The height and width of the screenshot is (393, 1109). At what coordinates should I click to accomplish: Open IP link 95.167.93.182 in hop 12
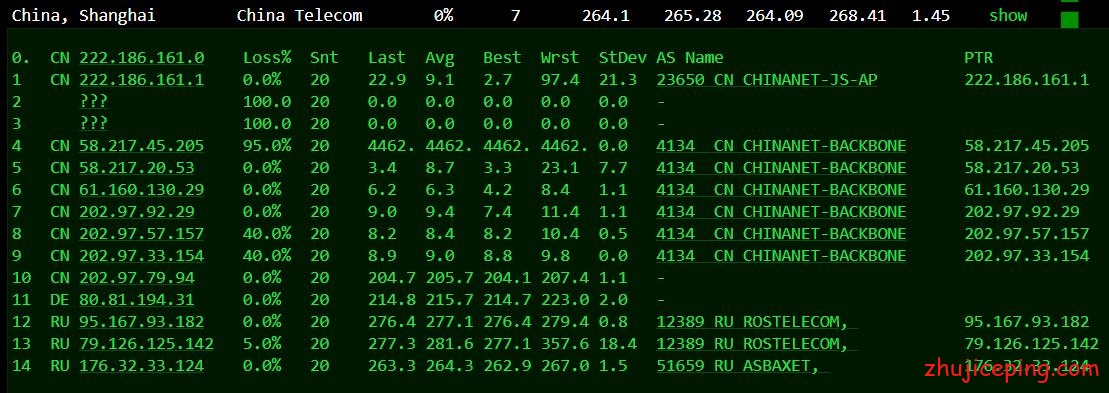pyautogui.click(x=141, y=322)
